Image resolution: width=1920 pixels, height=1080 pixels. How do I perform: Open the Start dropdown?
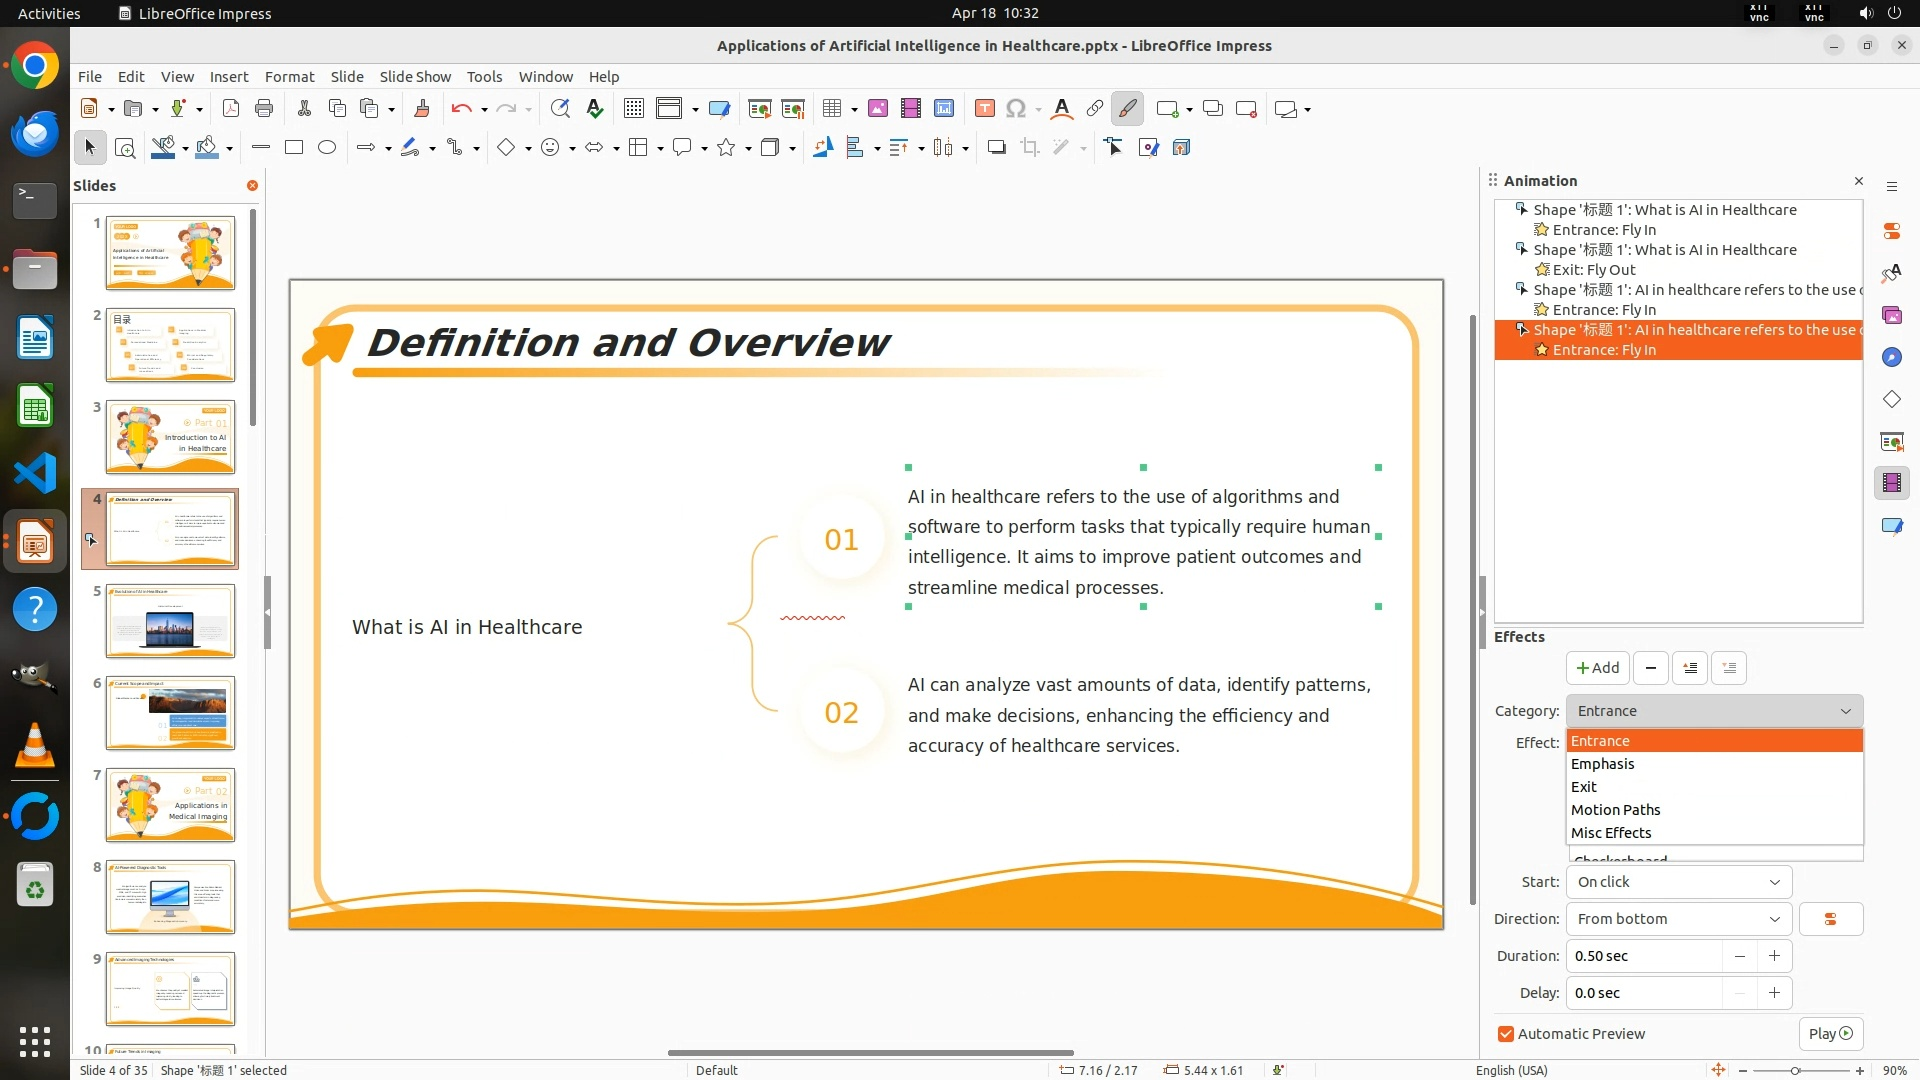[1678, 882]
